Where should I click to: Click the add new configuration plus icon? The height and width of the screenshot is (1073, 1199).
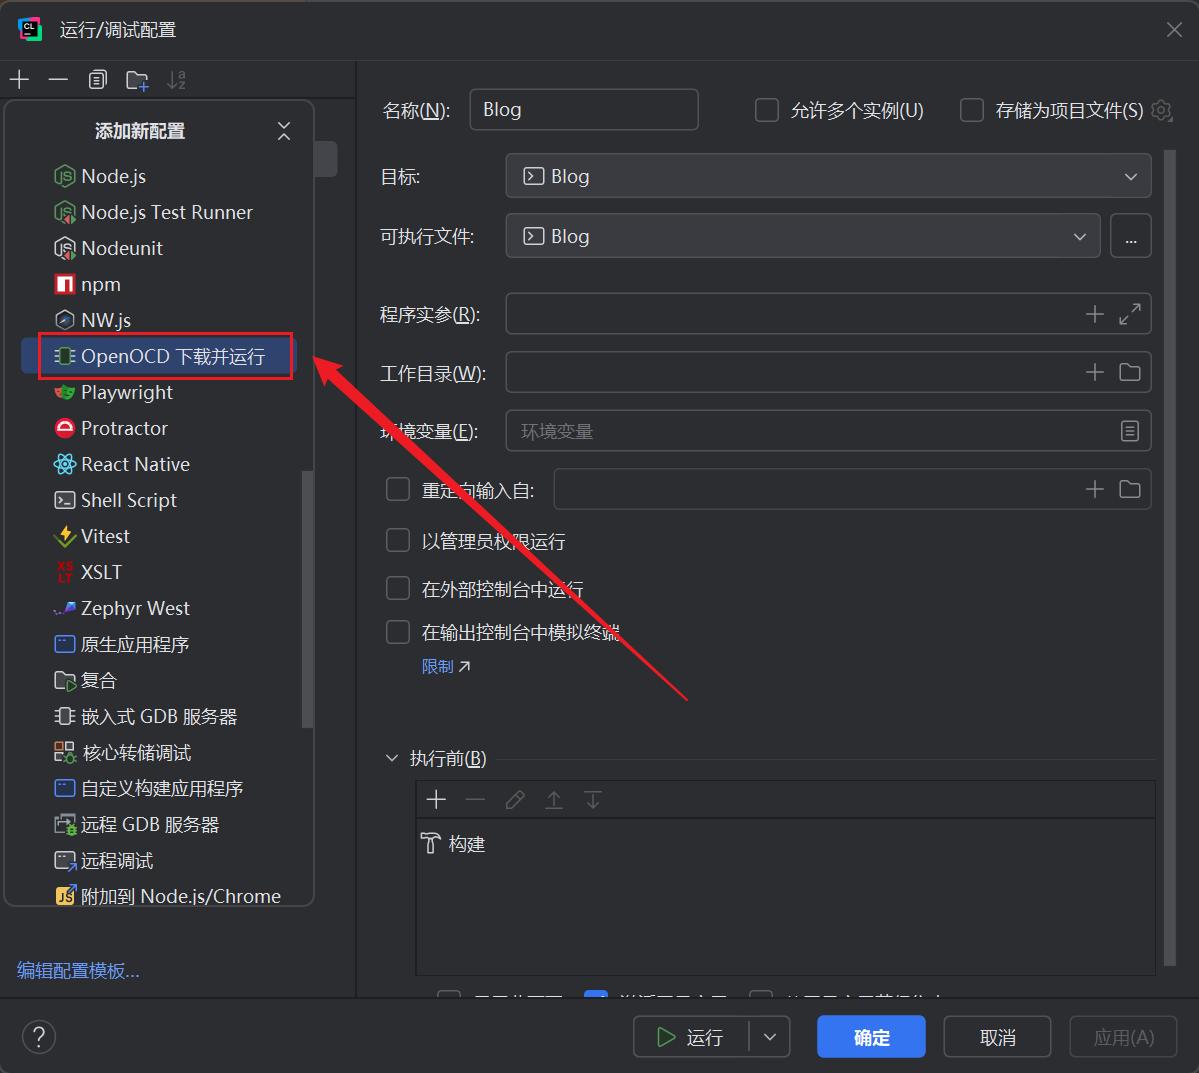pyautogui.click(x=20, y=80)
